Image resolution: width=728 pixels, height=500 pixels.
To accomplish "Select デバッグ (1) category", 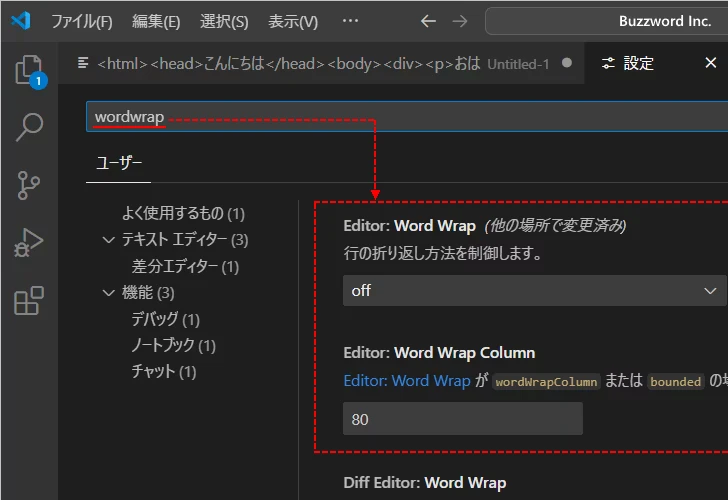I will pyautogui.click(x=165, y=319).
